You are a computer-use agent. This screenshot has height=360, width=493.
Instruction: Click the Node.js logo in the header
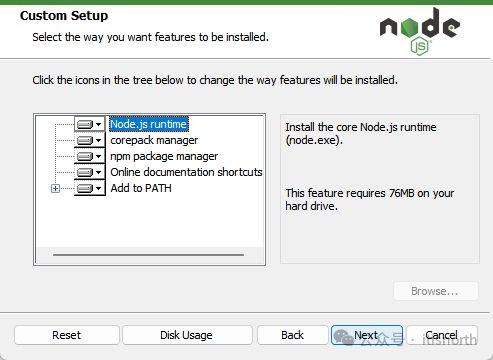[420, 31]
